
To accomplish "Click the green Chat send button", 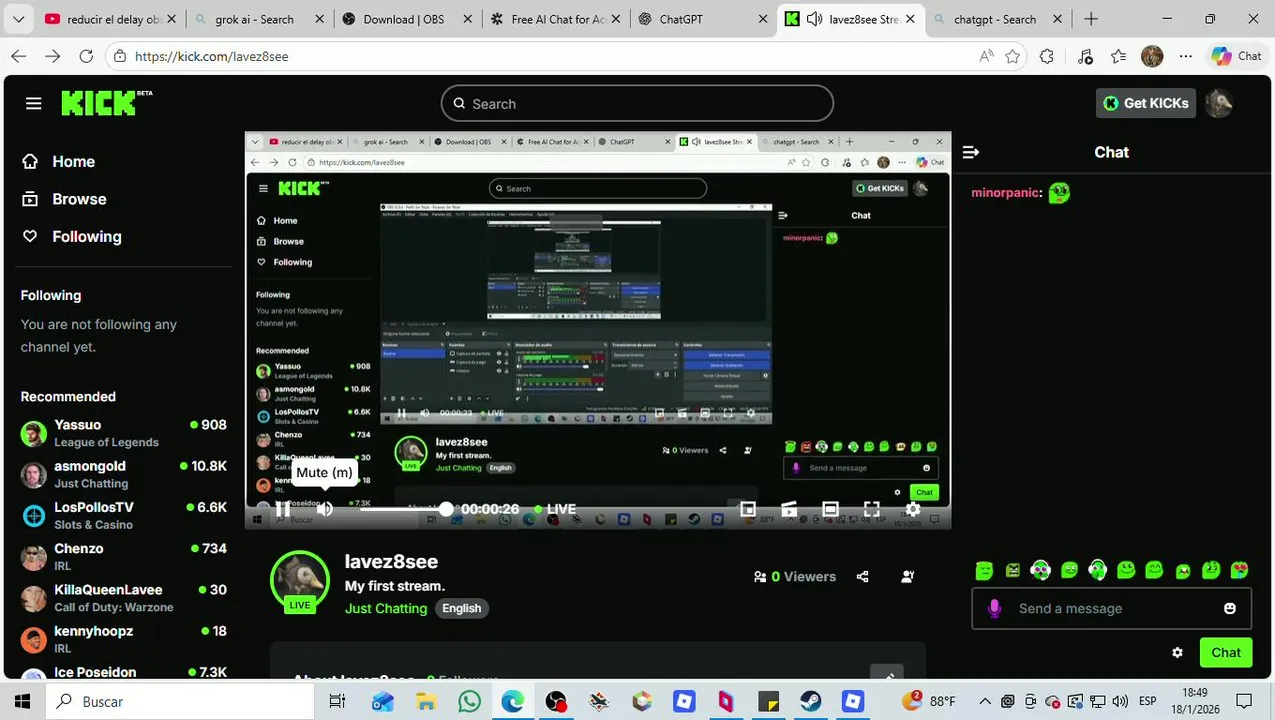I will pos(1225,652).
